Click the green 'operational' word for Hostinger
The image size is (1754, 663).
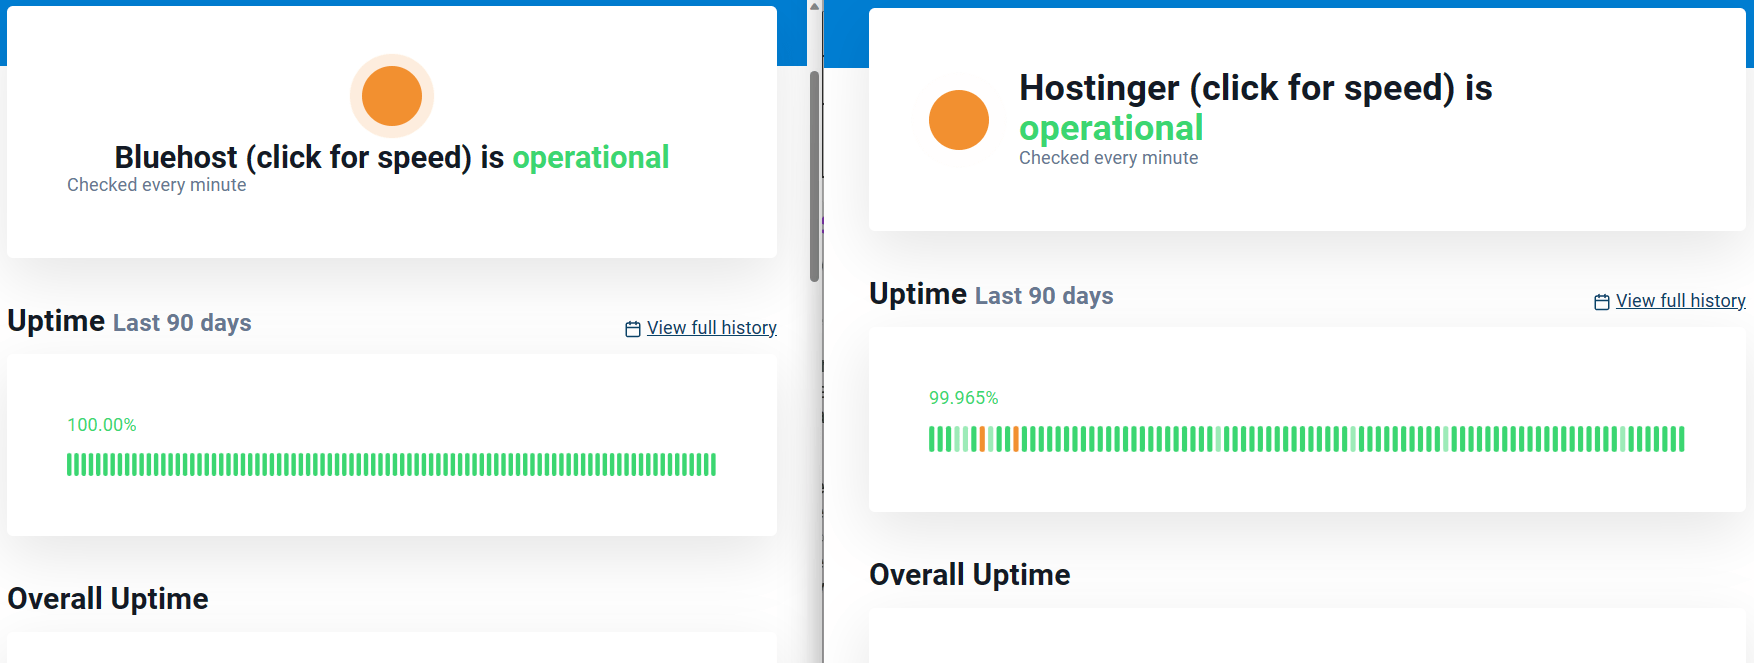[1111, 128]
